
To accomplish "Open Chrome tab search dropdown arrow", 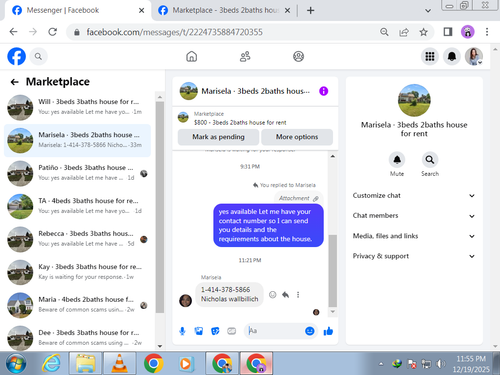I will tap(428, 11).
